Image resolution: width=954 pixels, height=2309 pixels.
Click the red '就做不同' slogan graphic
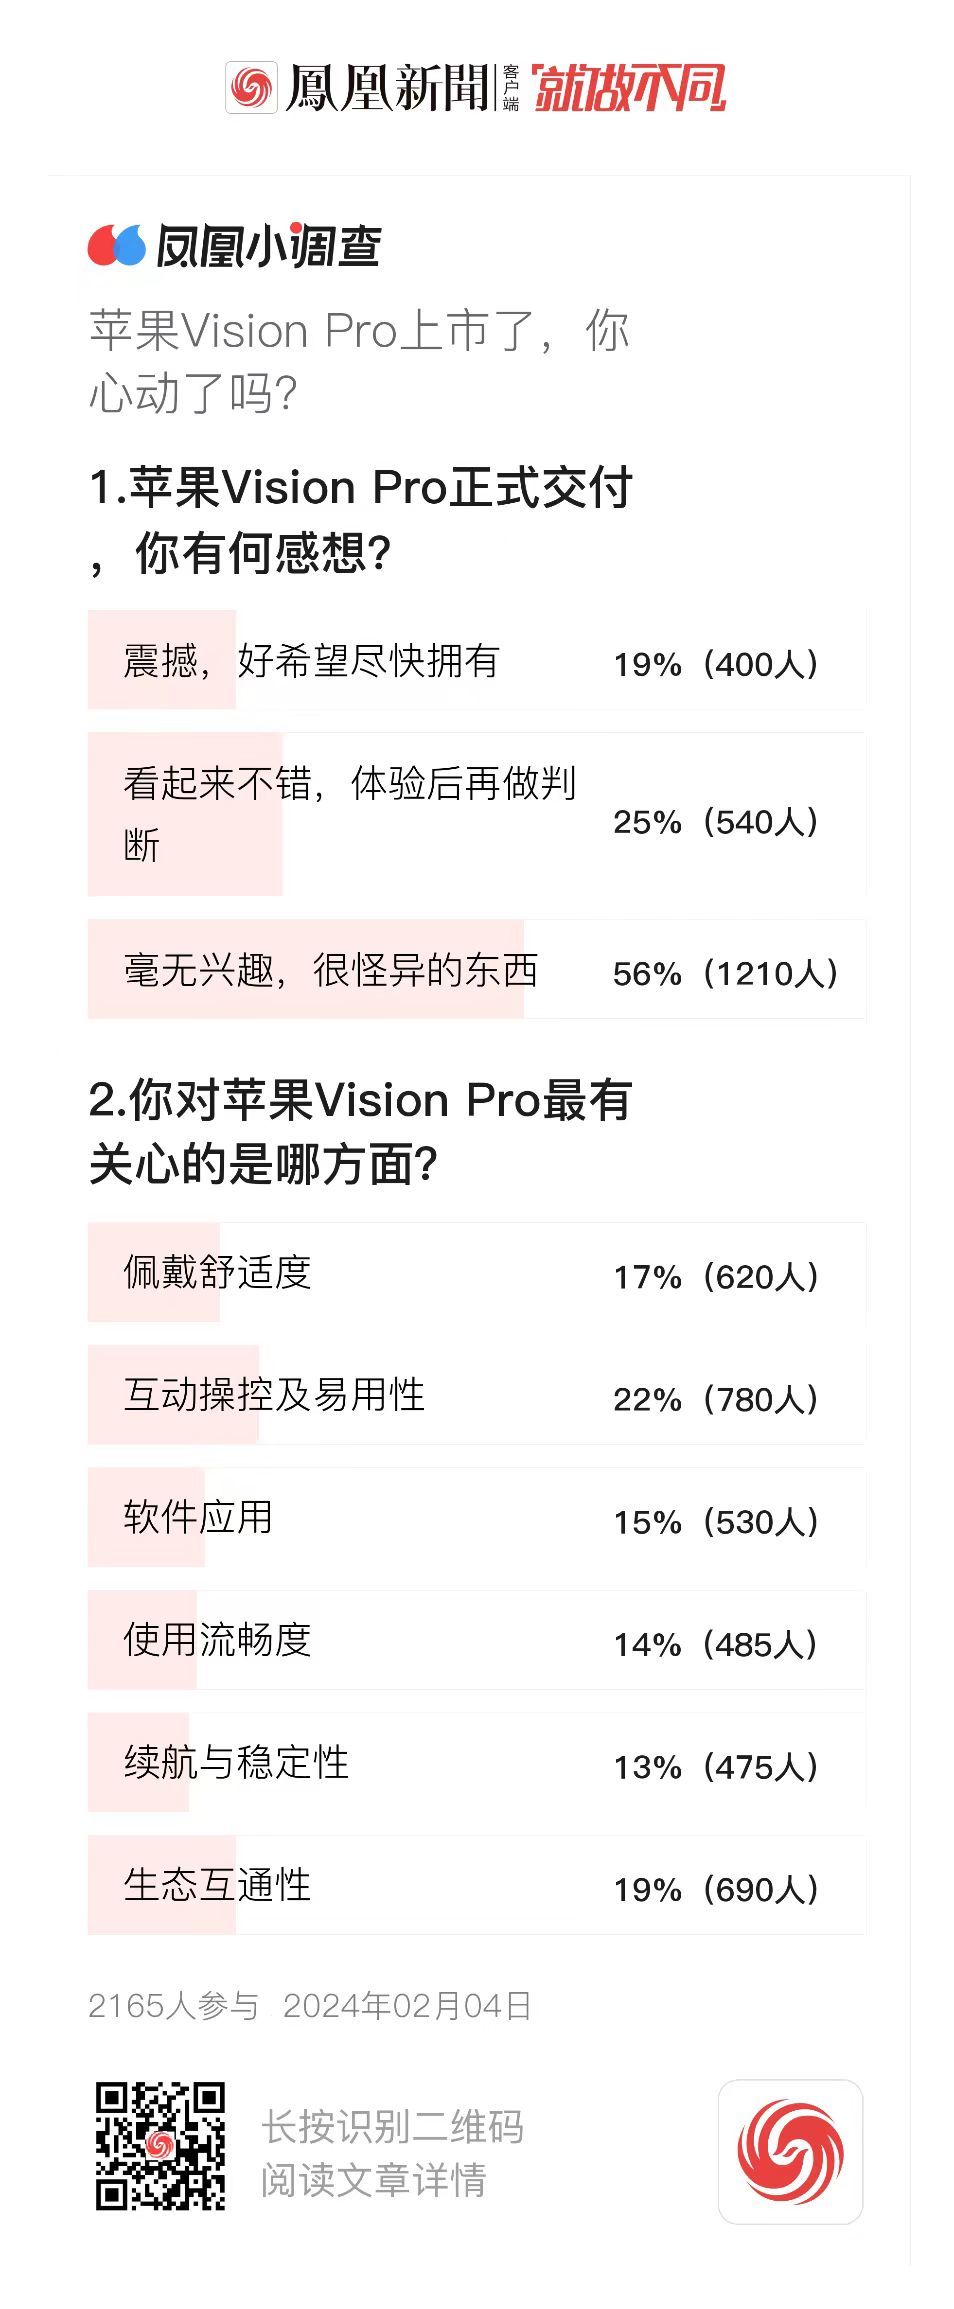629,88
